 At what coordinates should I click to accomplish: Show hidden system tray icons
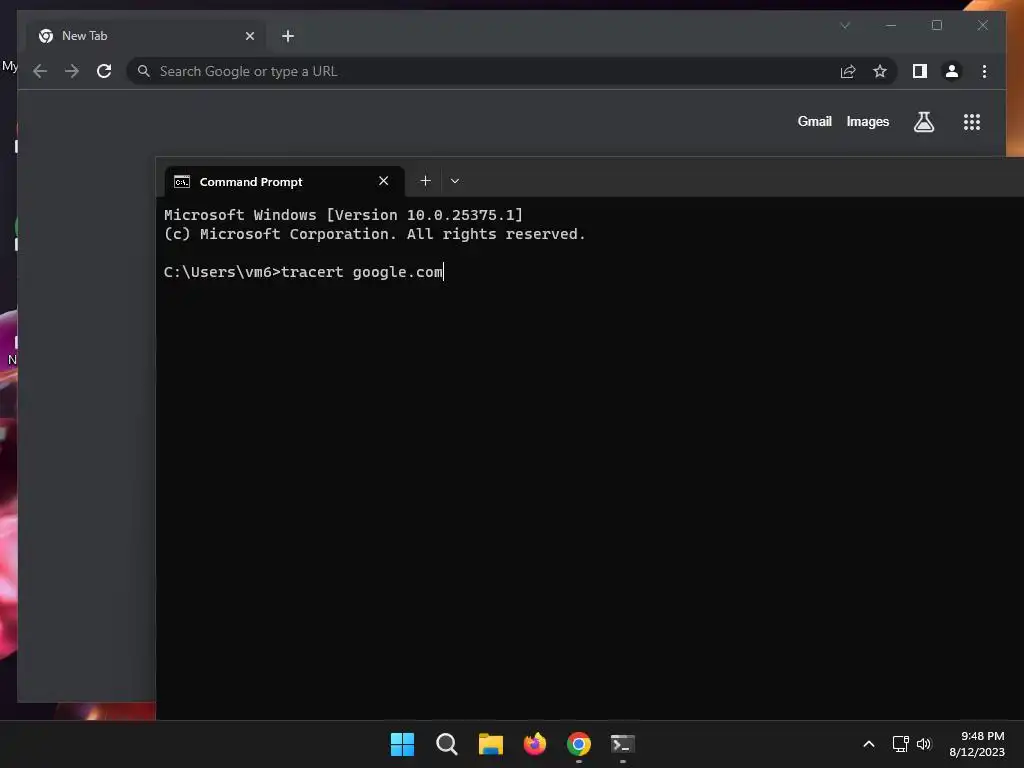[x=869, y=744]
